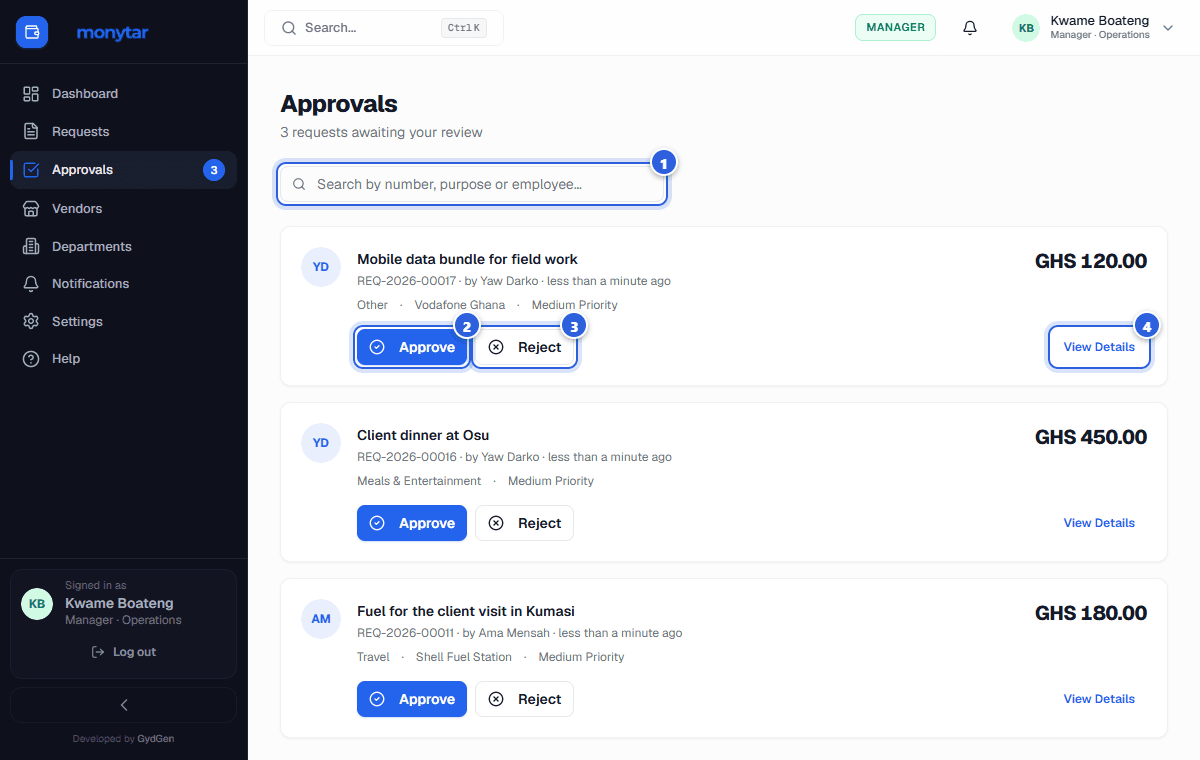
Task: Click the vendor tag Shell Fuel Station
Action: (x=464, y=657)
